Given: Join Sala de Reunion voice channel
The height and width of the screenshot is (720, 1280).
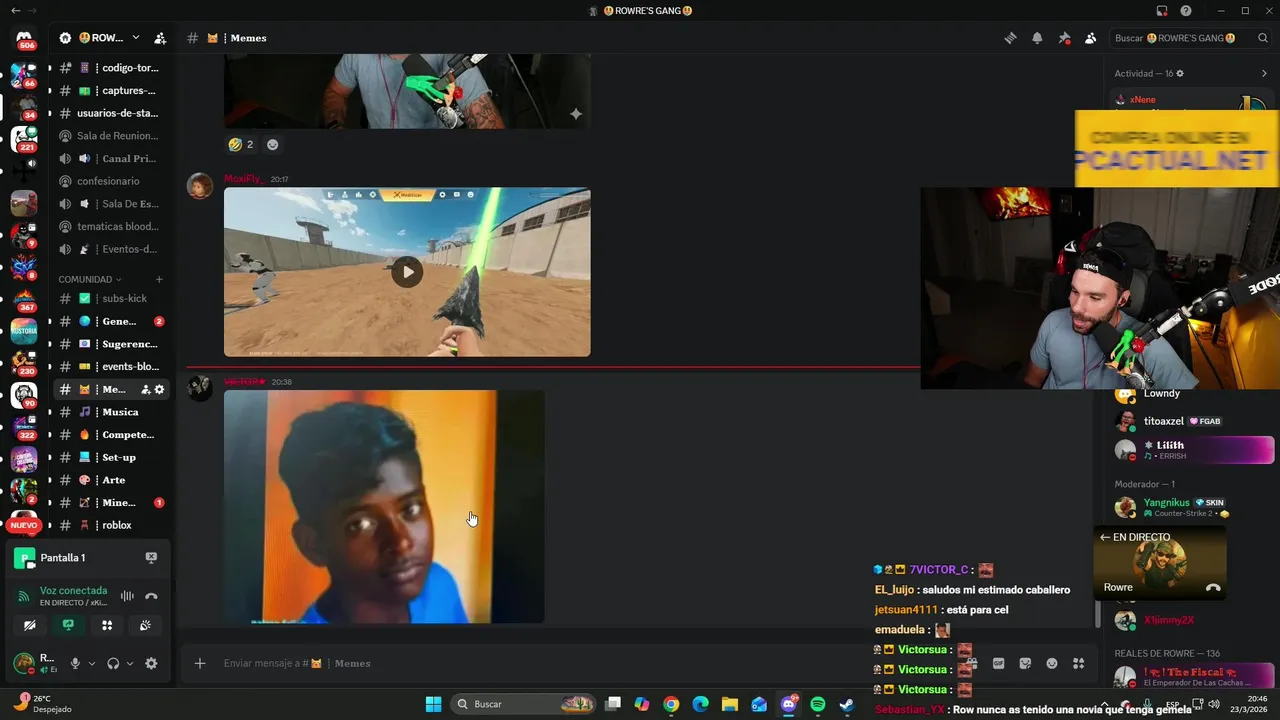Looking at the screenshot, I should point(112,136).
